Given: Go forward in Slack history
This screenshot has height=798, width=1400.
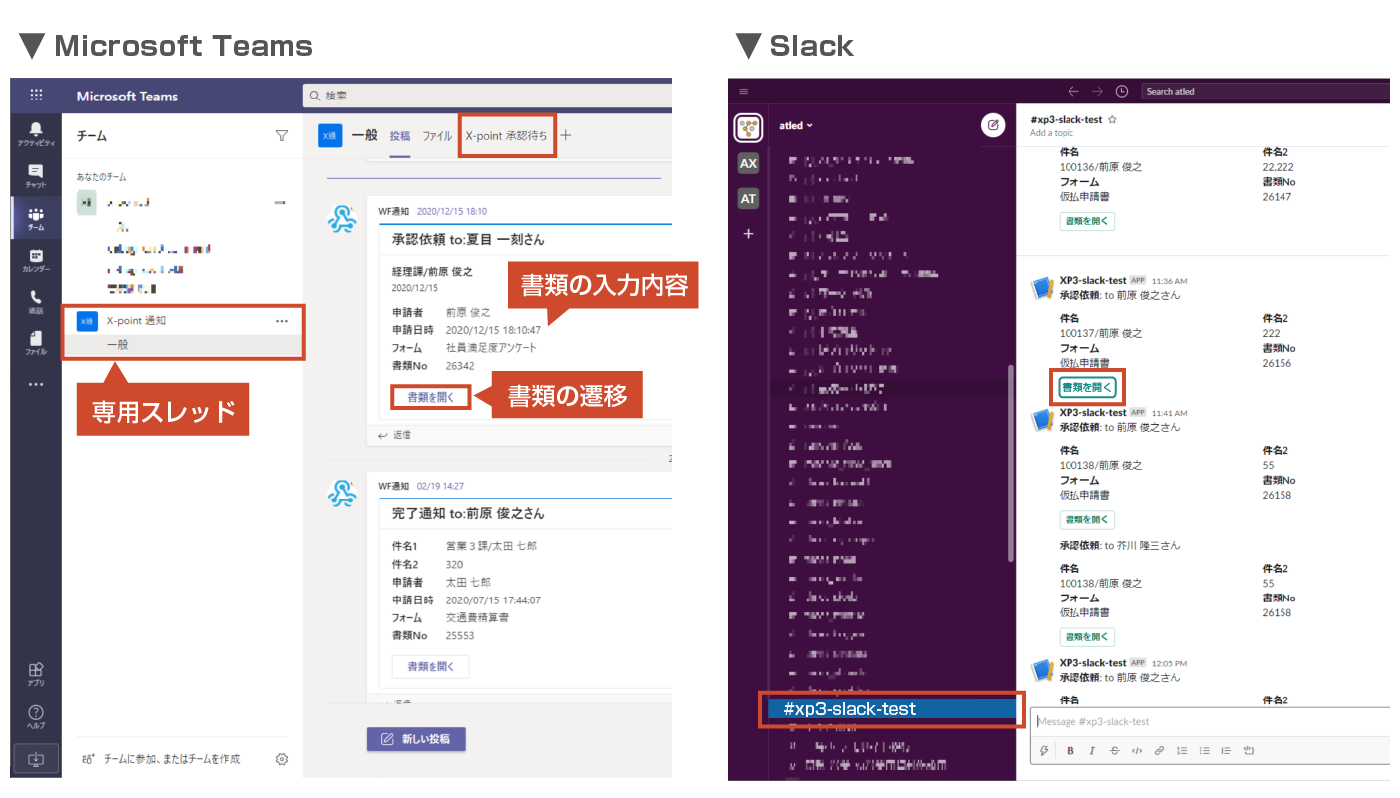Looking at the screenshot, I should (1097, 91).
